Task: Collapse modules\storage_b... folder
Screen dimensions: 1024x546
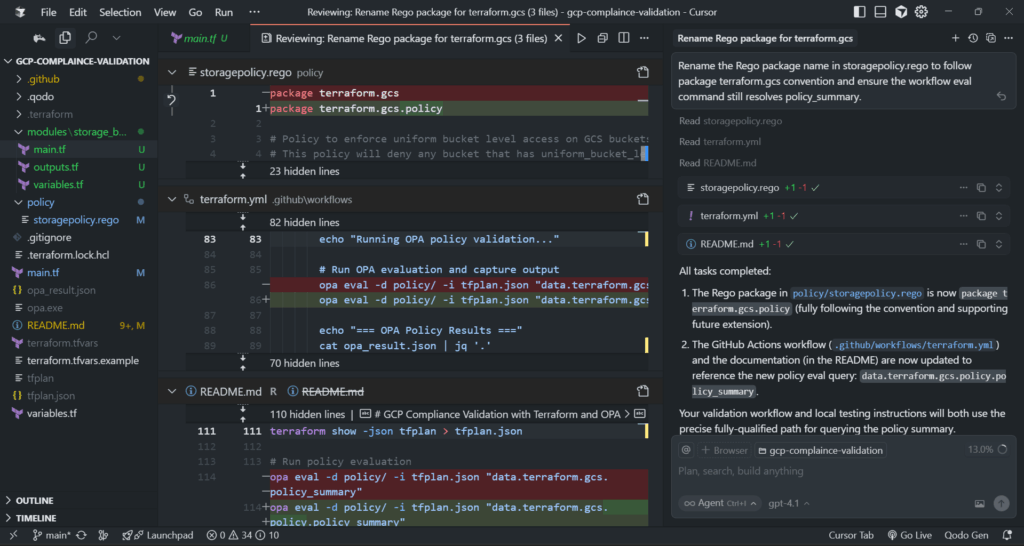Action: coord(78,132)
